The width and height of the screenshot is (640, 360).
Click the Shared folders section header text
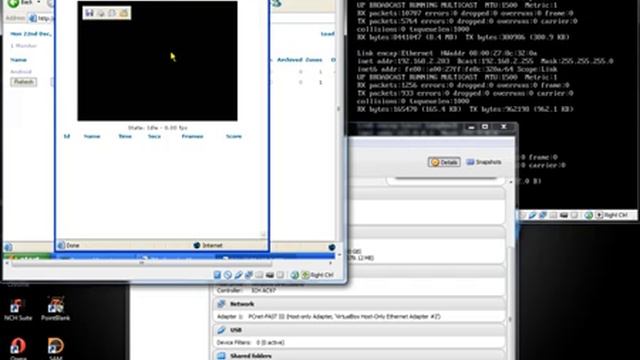tap(251, 356)
